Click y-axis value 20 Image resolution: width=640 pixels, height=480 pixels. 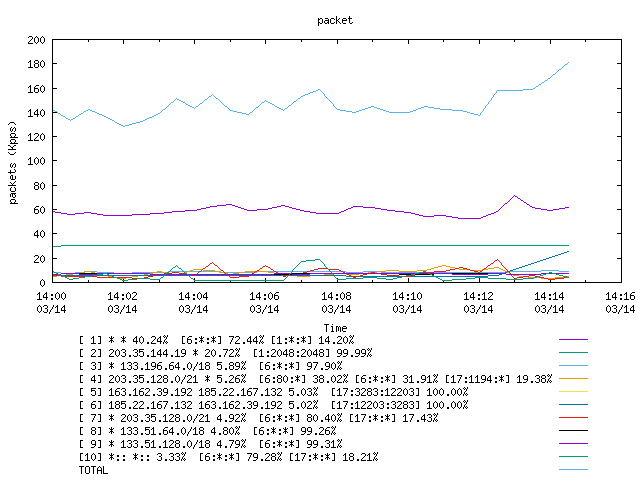coord(39,258)
